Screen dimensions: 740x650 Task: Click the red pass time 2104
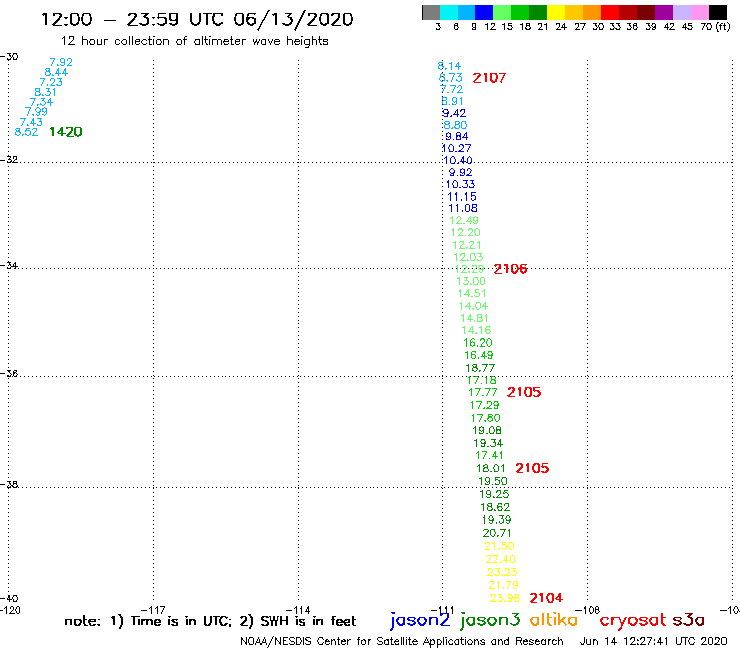coord(546,598)
